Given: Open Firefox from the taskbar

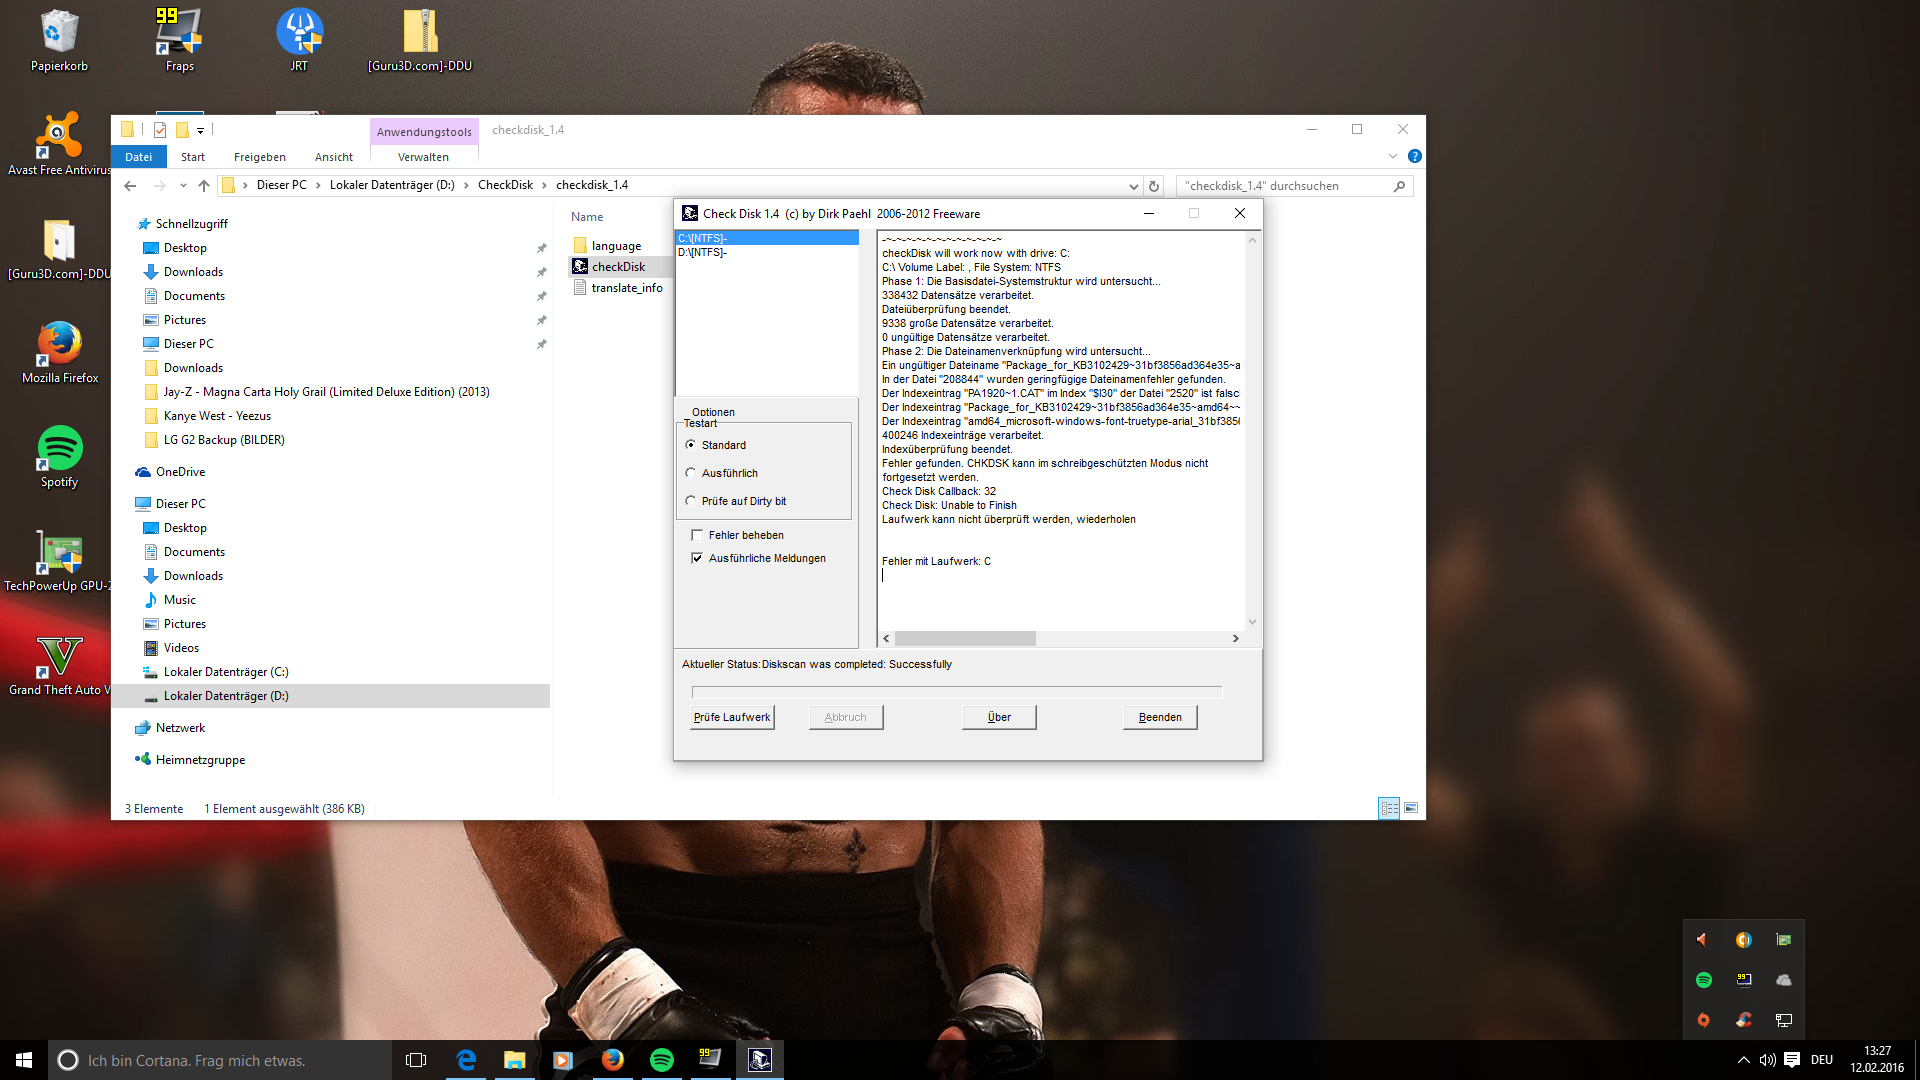Looking at the screenshot, I should pyautogui.click(x=612, y=1060).
